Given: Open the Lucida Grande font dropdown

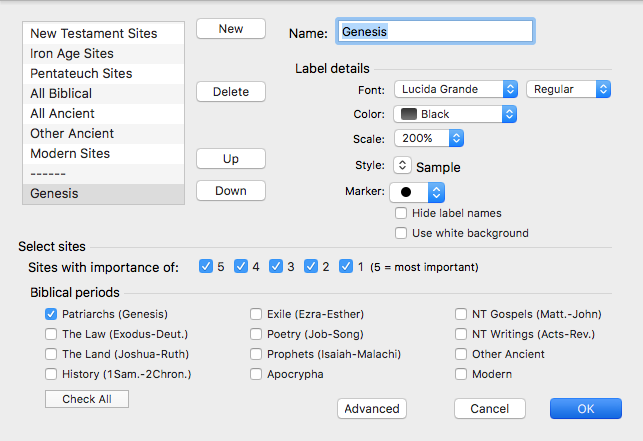Looking at the screenshot, I should point(455,89).
